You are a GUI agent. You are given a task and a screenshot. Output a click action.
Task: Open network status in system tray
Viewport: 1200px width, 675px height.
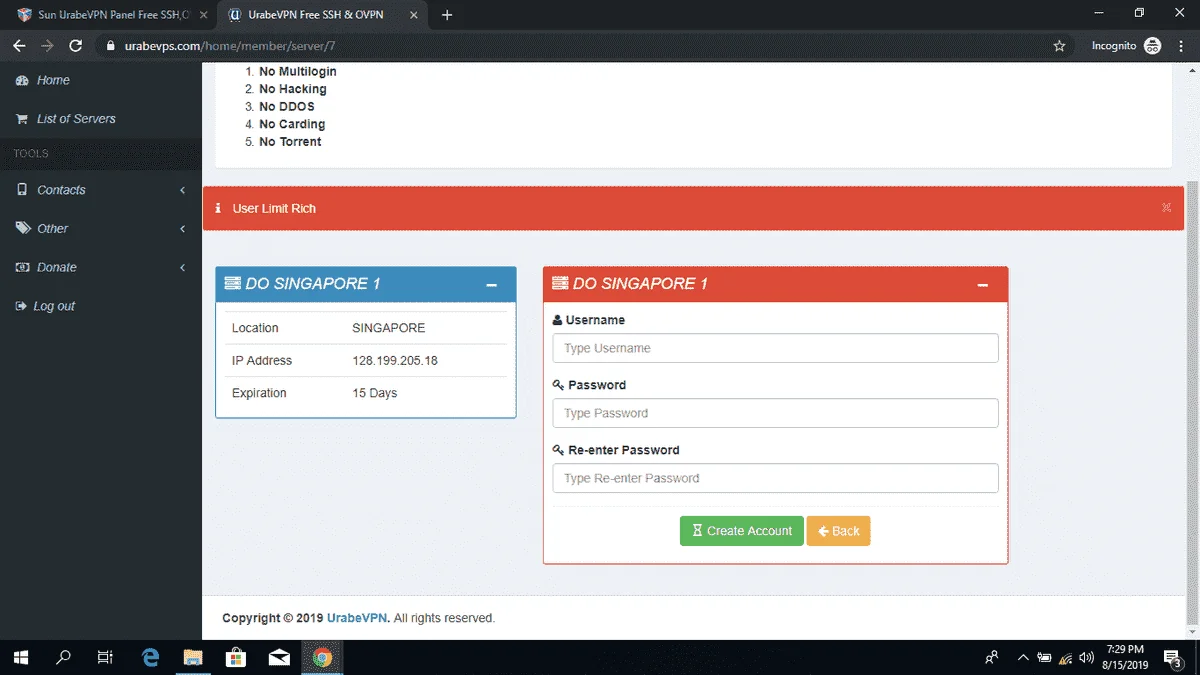click(1066, 657)
